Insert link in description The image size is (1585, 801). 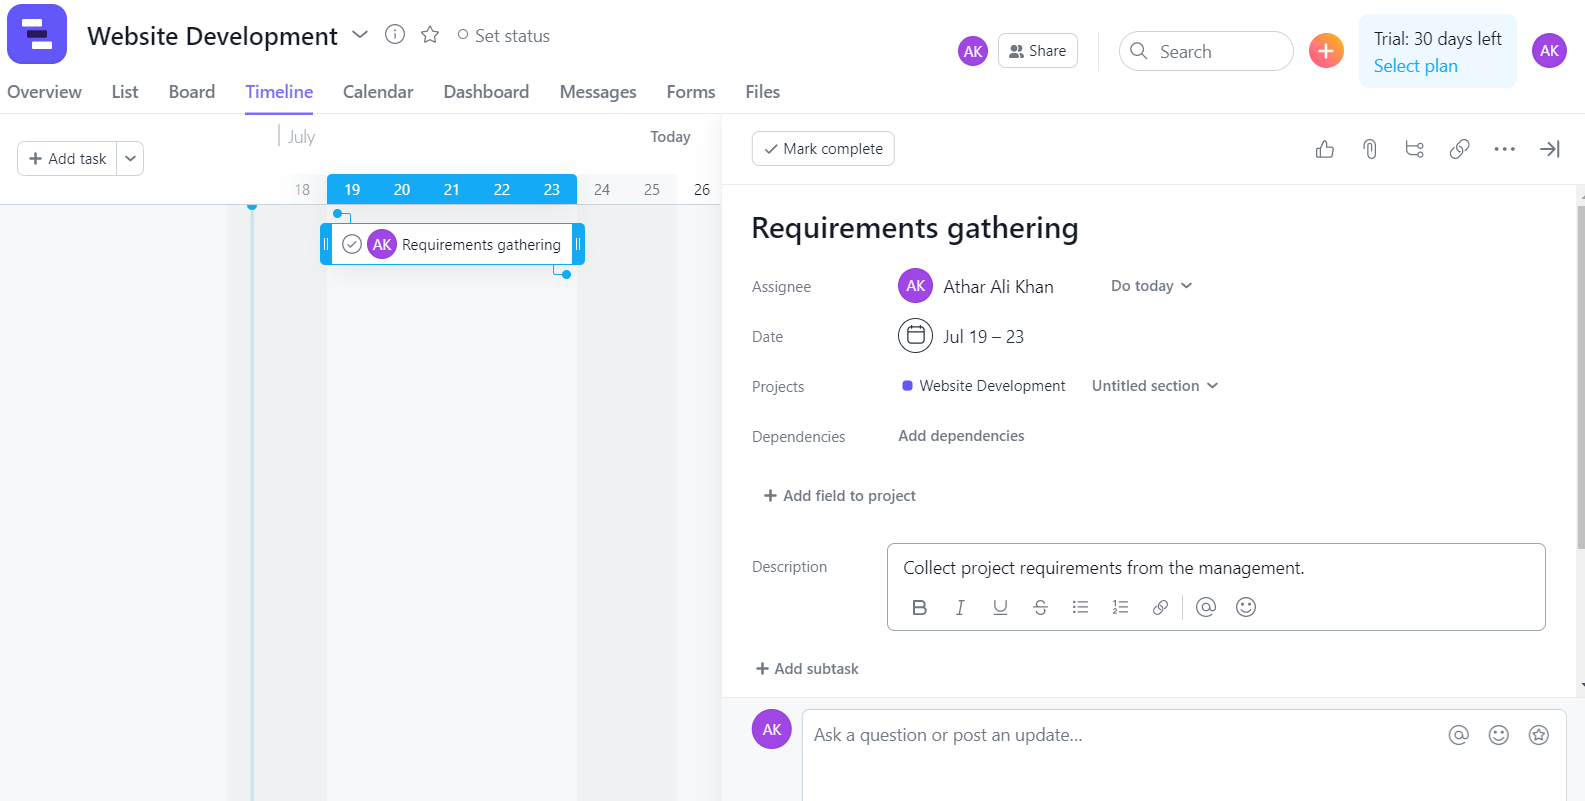1160,607
